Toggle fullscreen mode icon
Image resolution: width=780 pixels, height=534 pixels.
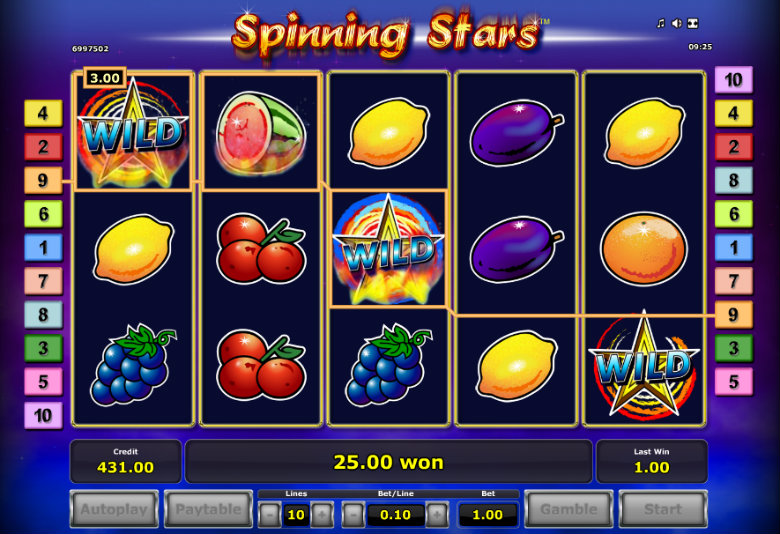[x=693, y=23]
